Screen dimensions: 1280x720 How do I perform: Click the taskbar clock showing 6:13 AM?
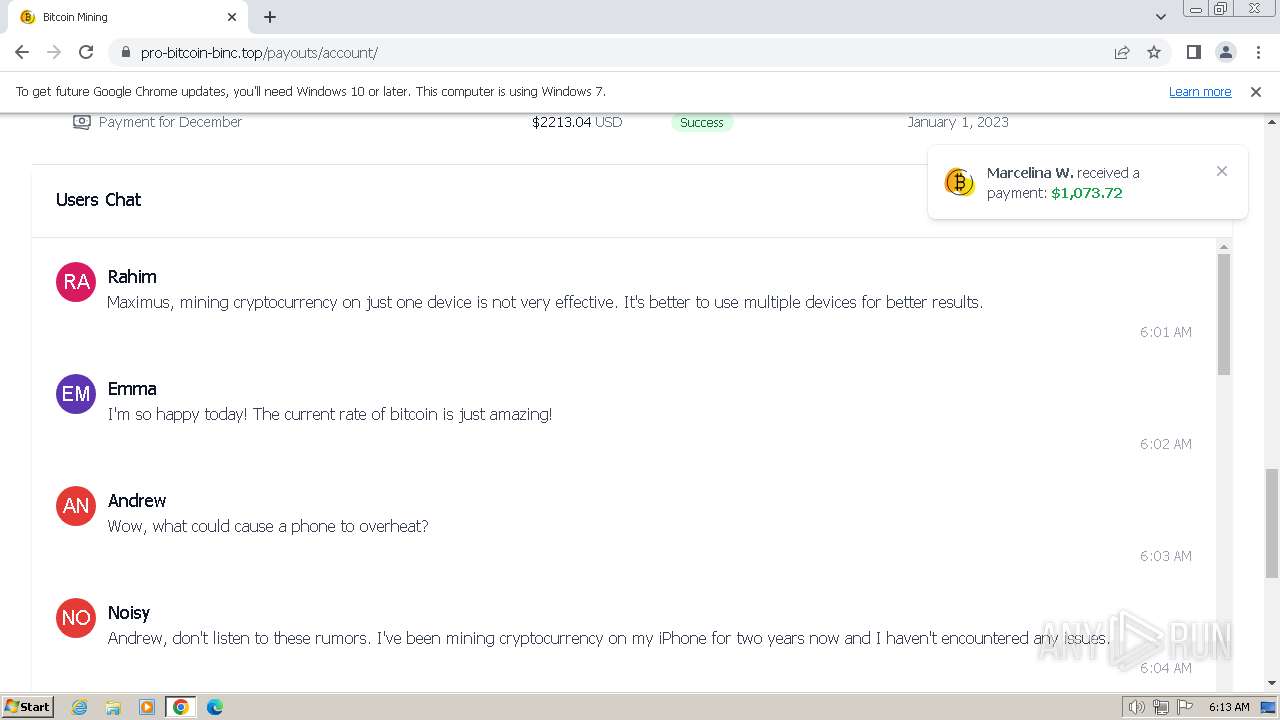[x=1229, y=707]
